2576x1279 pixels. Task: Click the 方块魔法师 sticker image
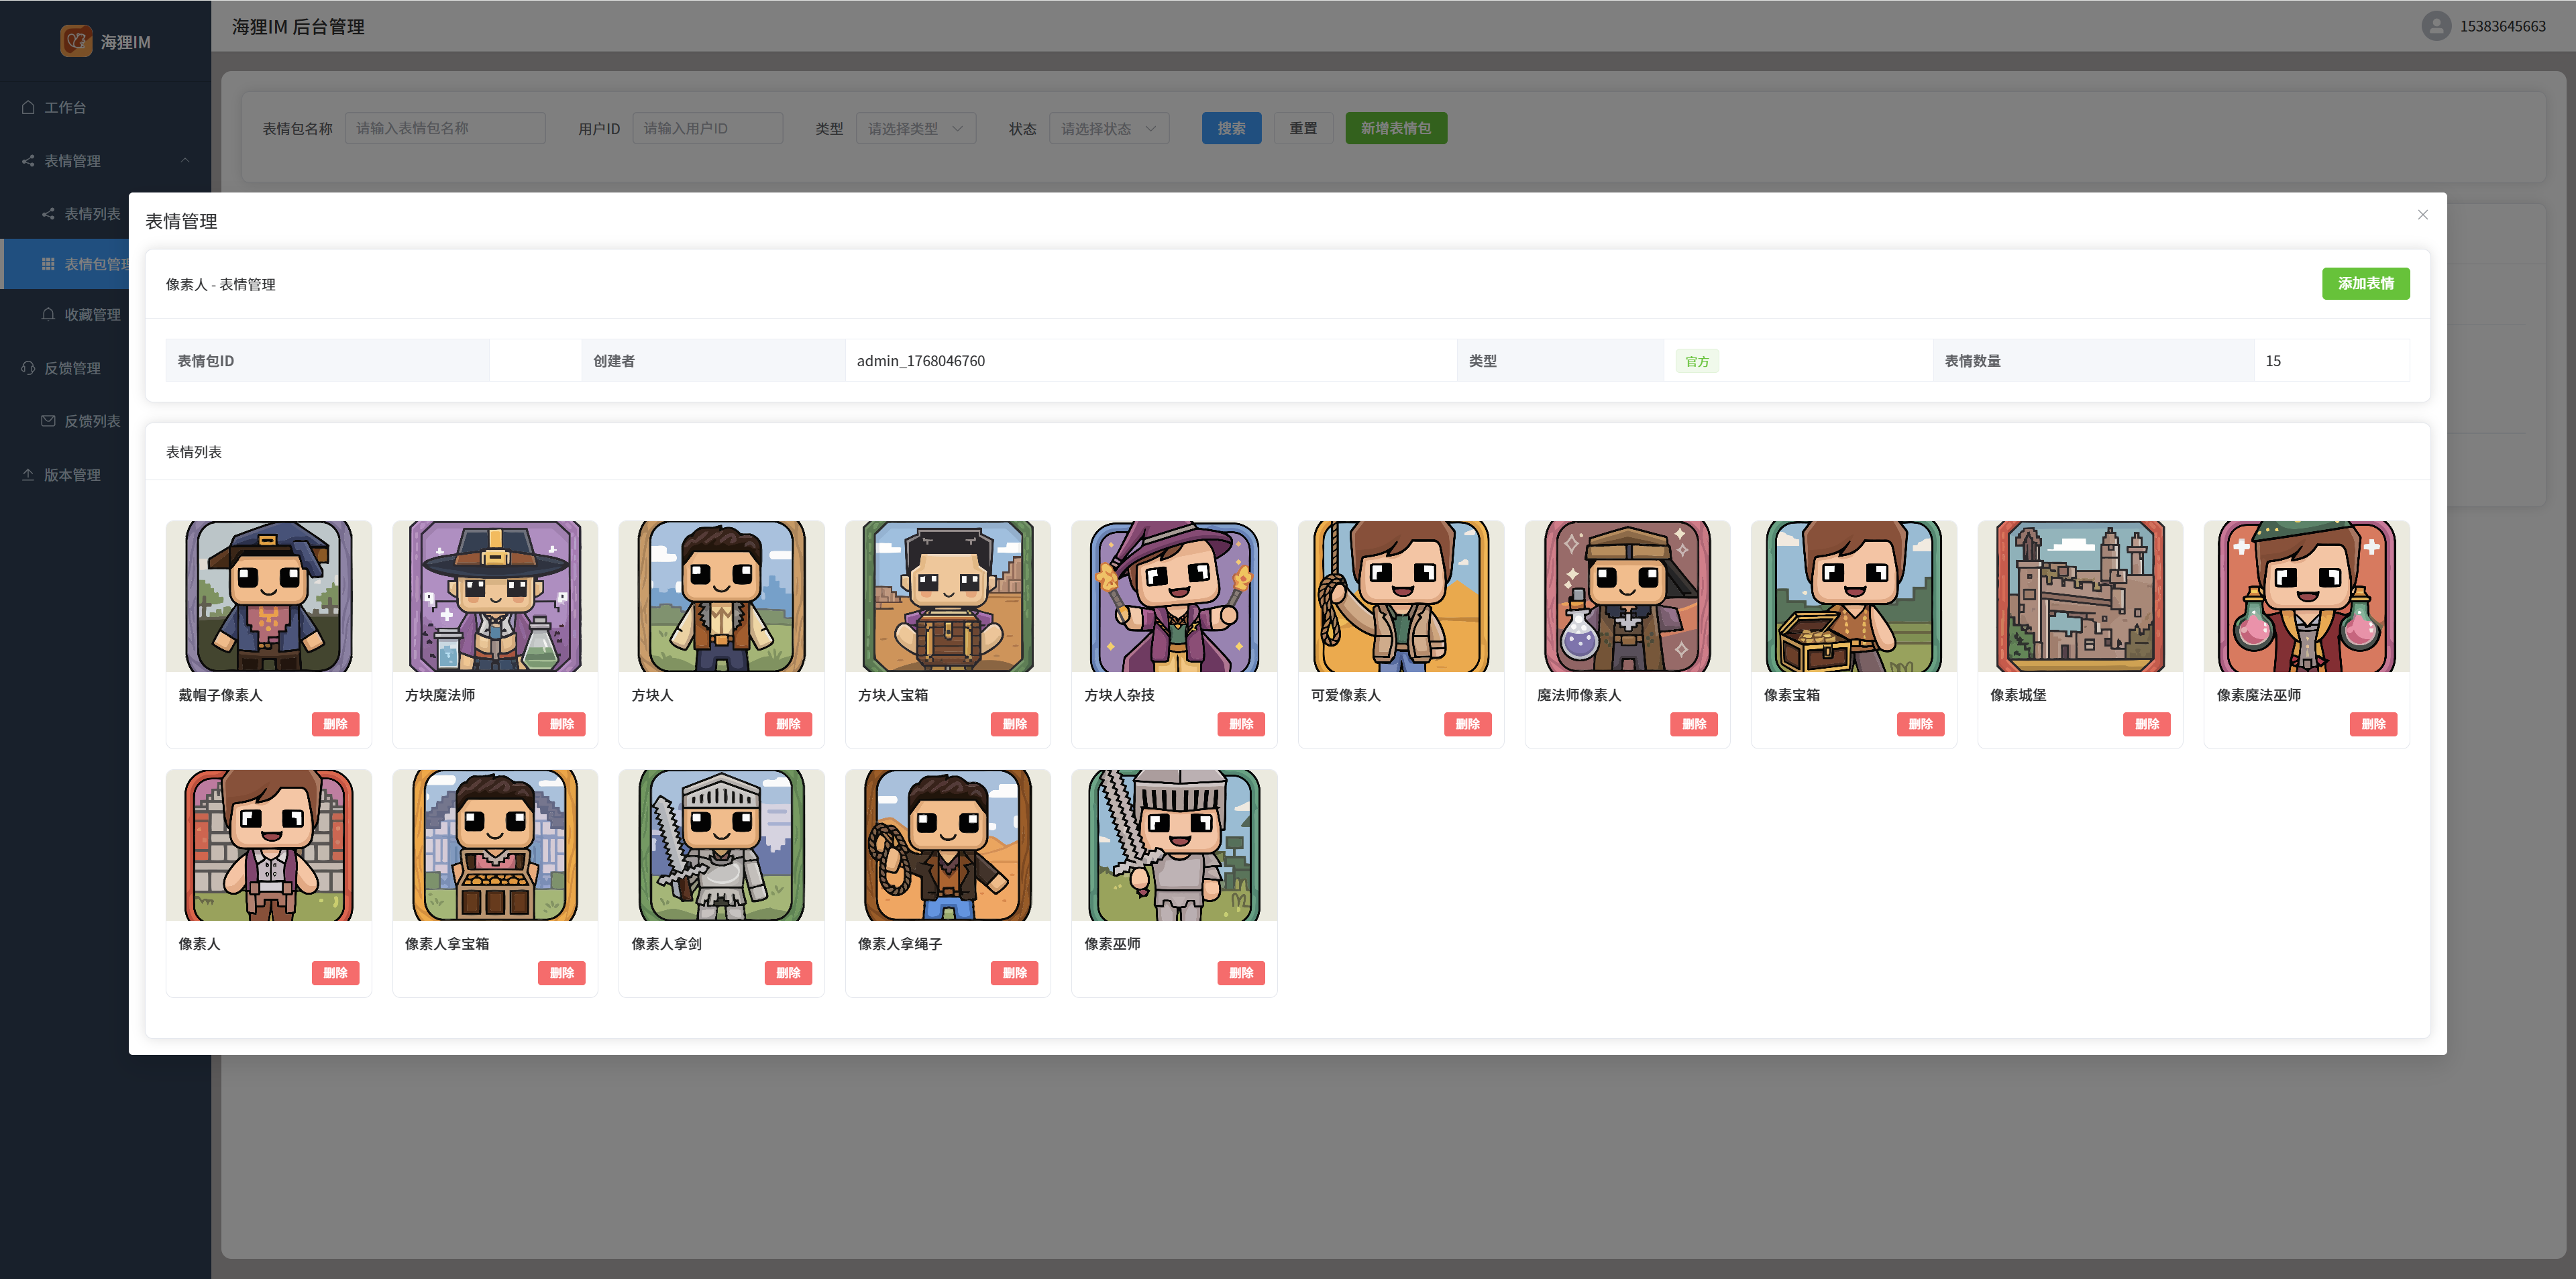(495, 596)
